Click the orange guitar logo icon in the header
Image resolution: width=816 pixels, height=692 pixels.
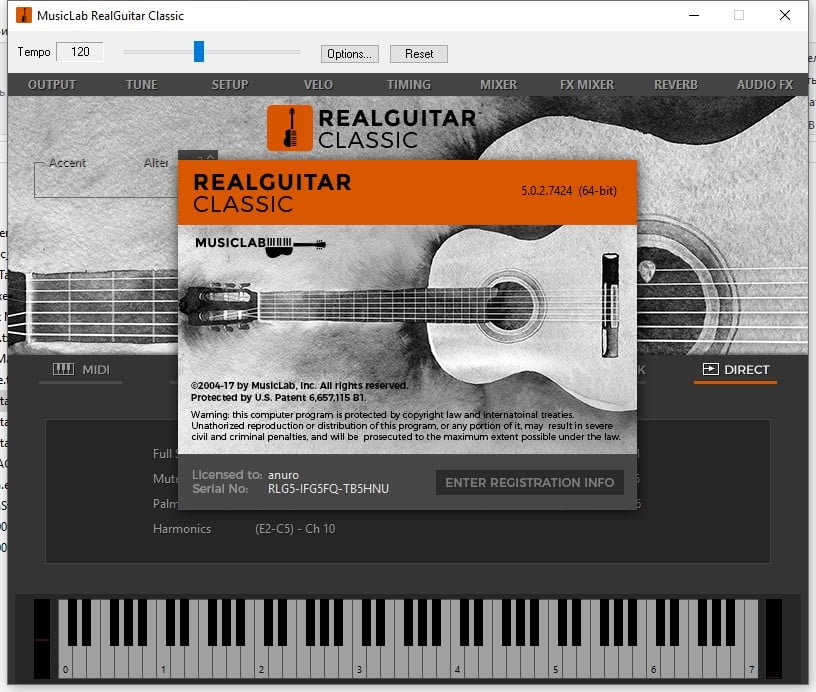tap(290, 128)
